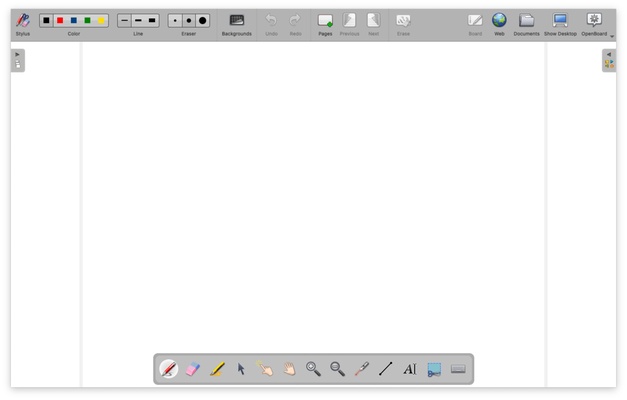
Task: Click the Redo button
Action: tap(295, 24)
